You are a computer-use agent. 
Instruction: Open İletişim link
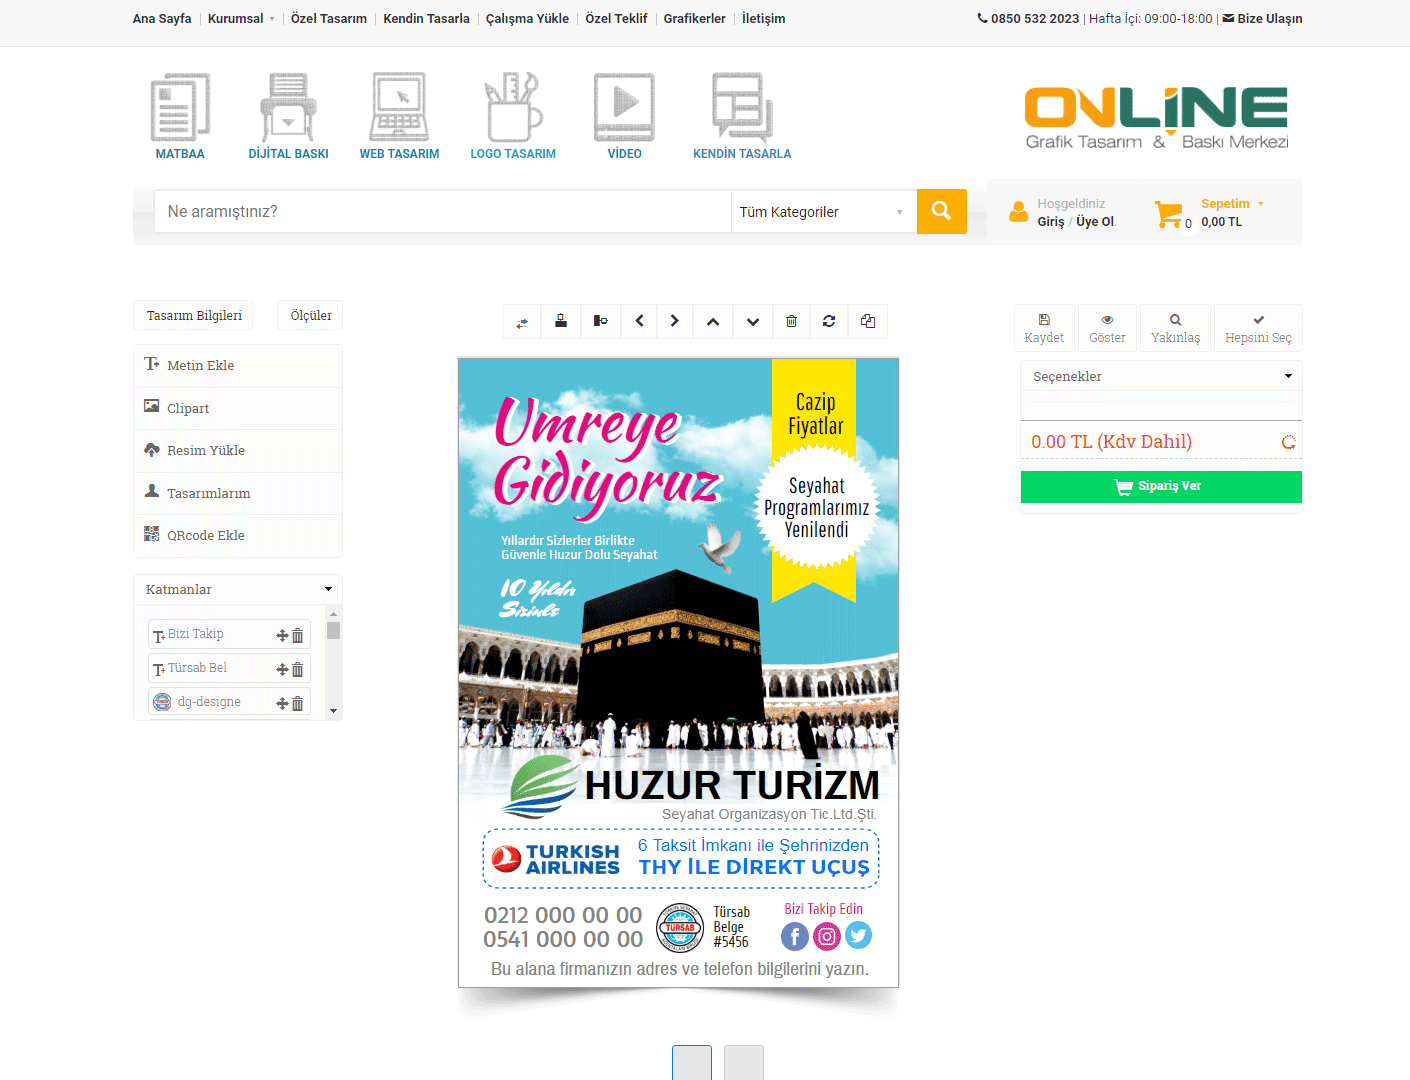tap(763, 18)
